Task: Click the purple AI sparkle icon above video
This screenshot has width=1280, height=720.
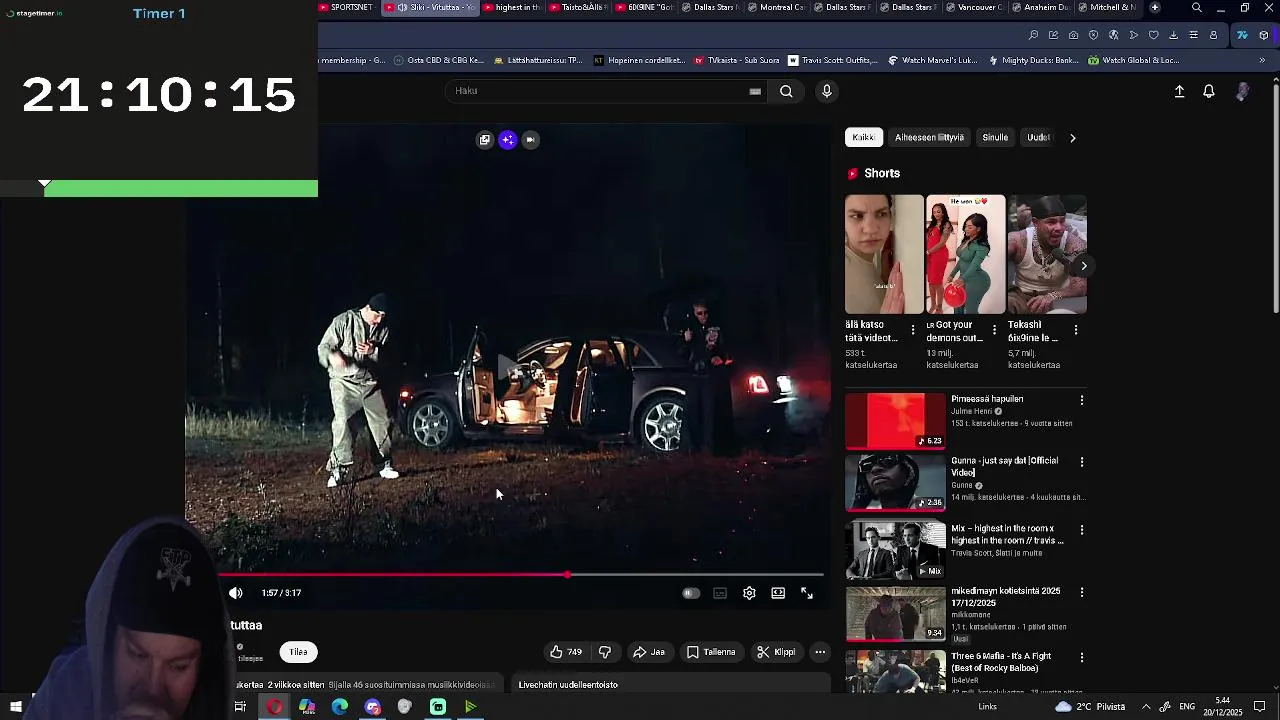Action: tap(508, 140)
